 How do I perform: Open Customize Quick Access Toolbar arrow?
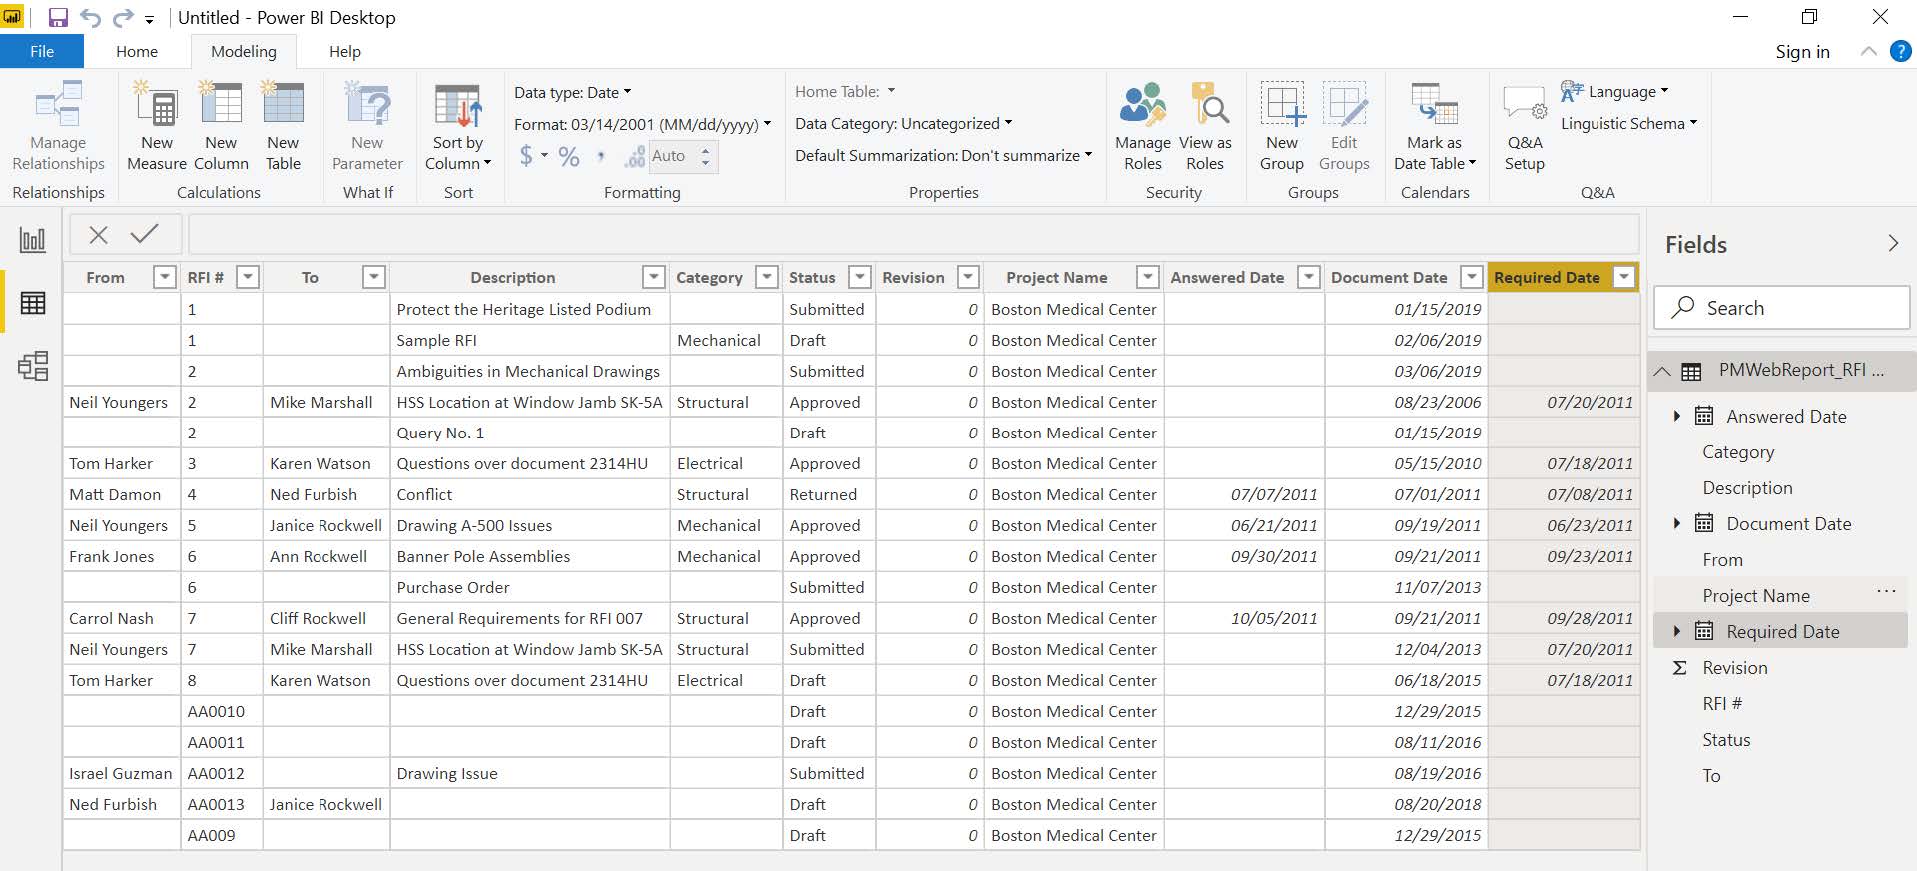[149, 19]
